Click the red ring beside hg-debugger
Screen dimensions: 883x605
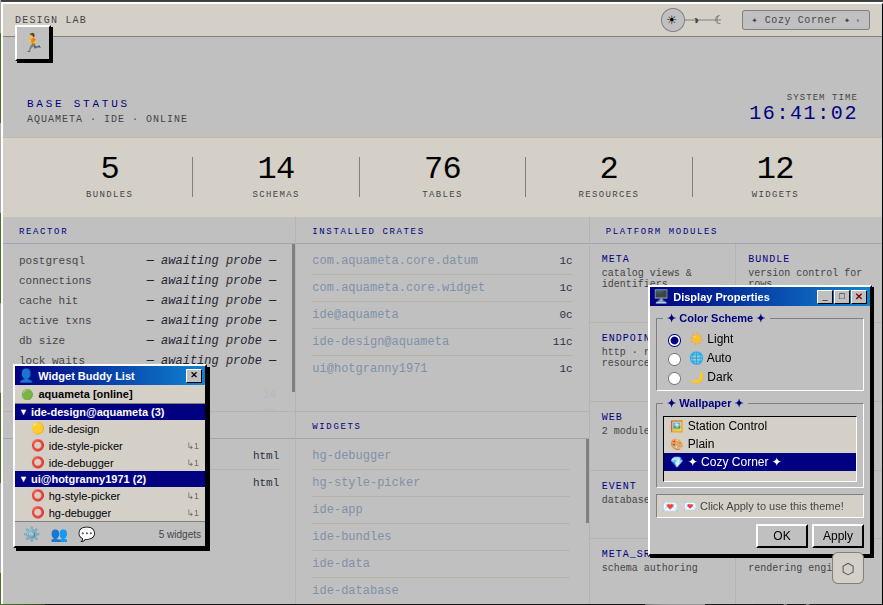coord(38,513)
